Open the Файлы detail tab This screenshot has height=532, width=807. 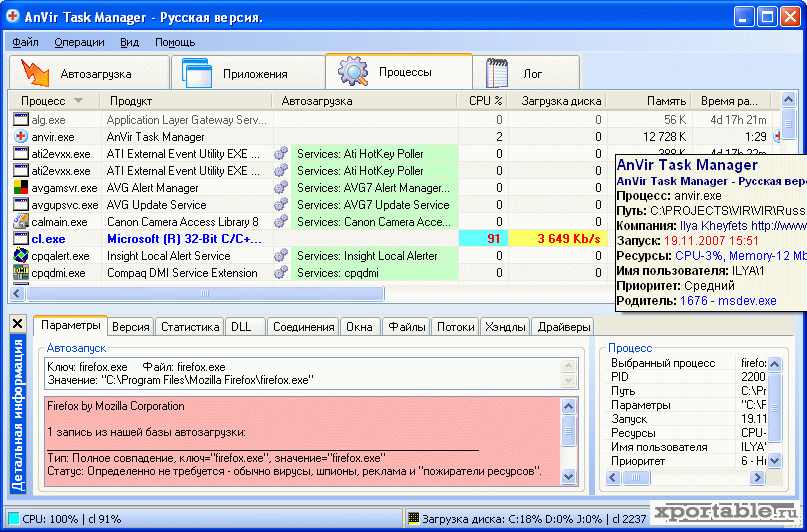pyautogui.click(x=407, y=327)
